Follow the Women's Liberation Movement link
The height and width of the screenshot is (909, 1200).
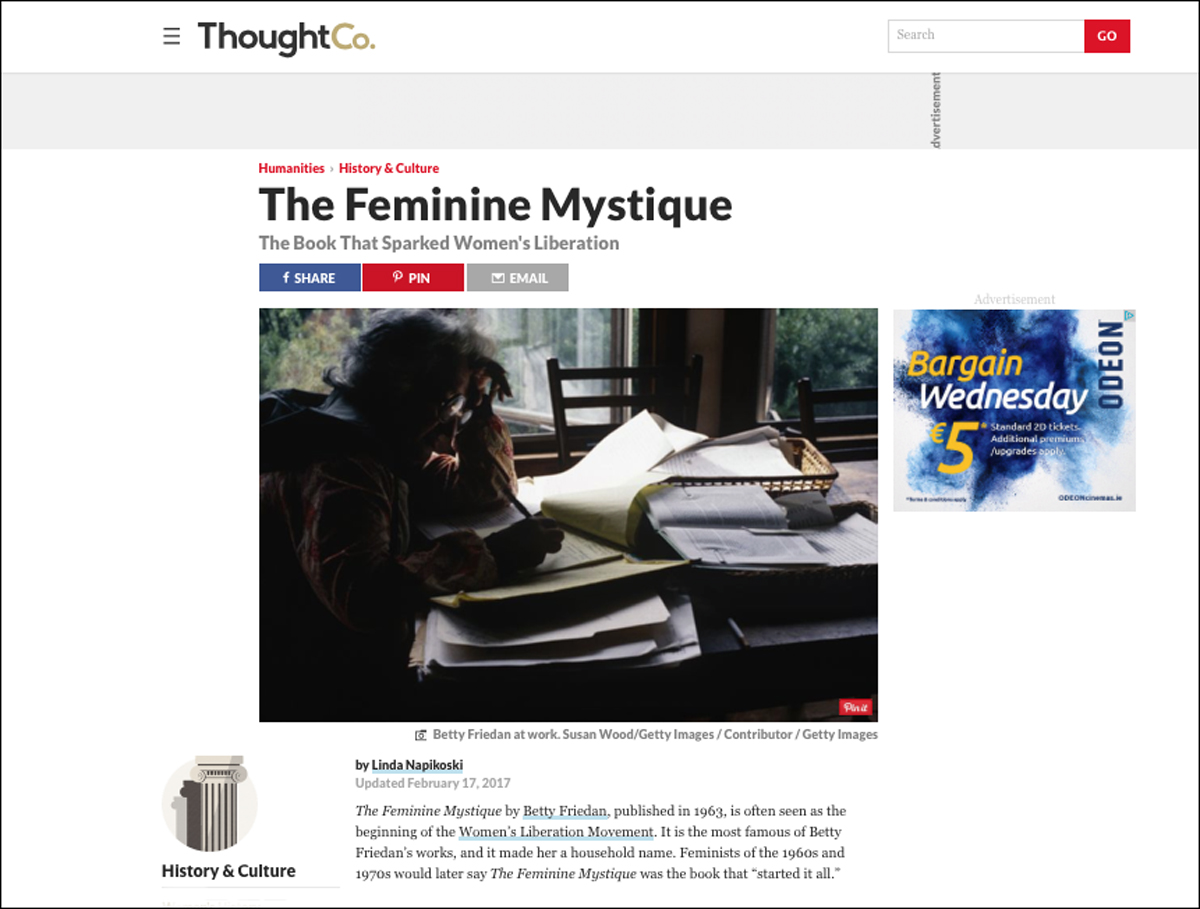556,832
